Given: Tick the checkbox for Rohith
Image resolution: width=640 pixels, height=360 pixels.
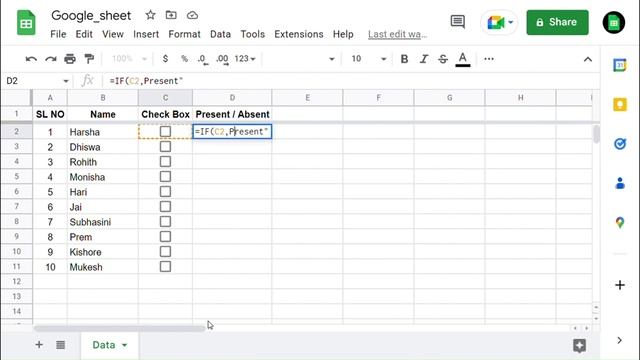Looking at the screenshot, I should coord(165,162).
